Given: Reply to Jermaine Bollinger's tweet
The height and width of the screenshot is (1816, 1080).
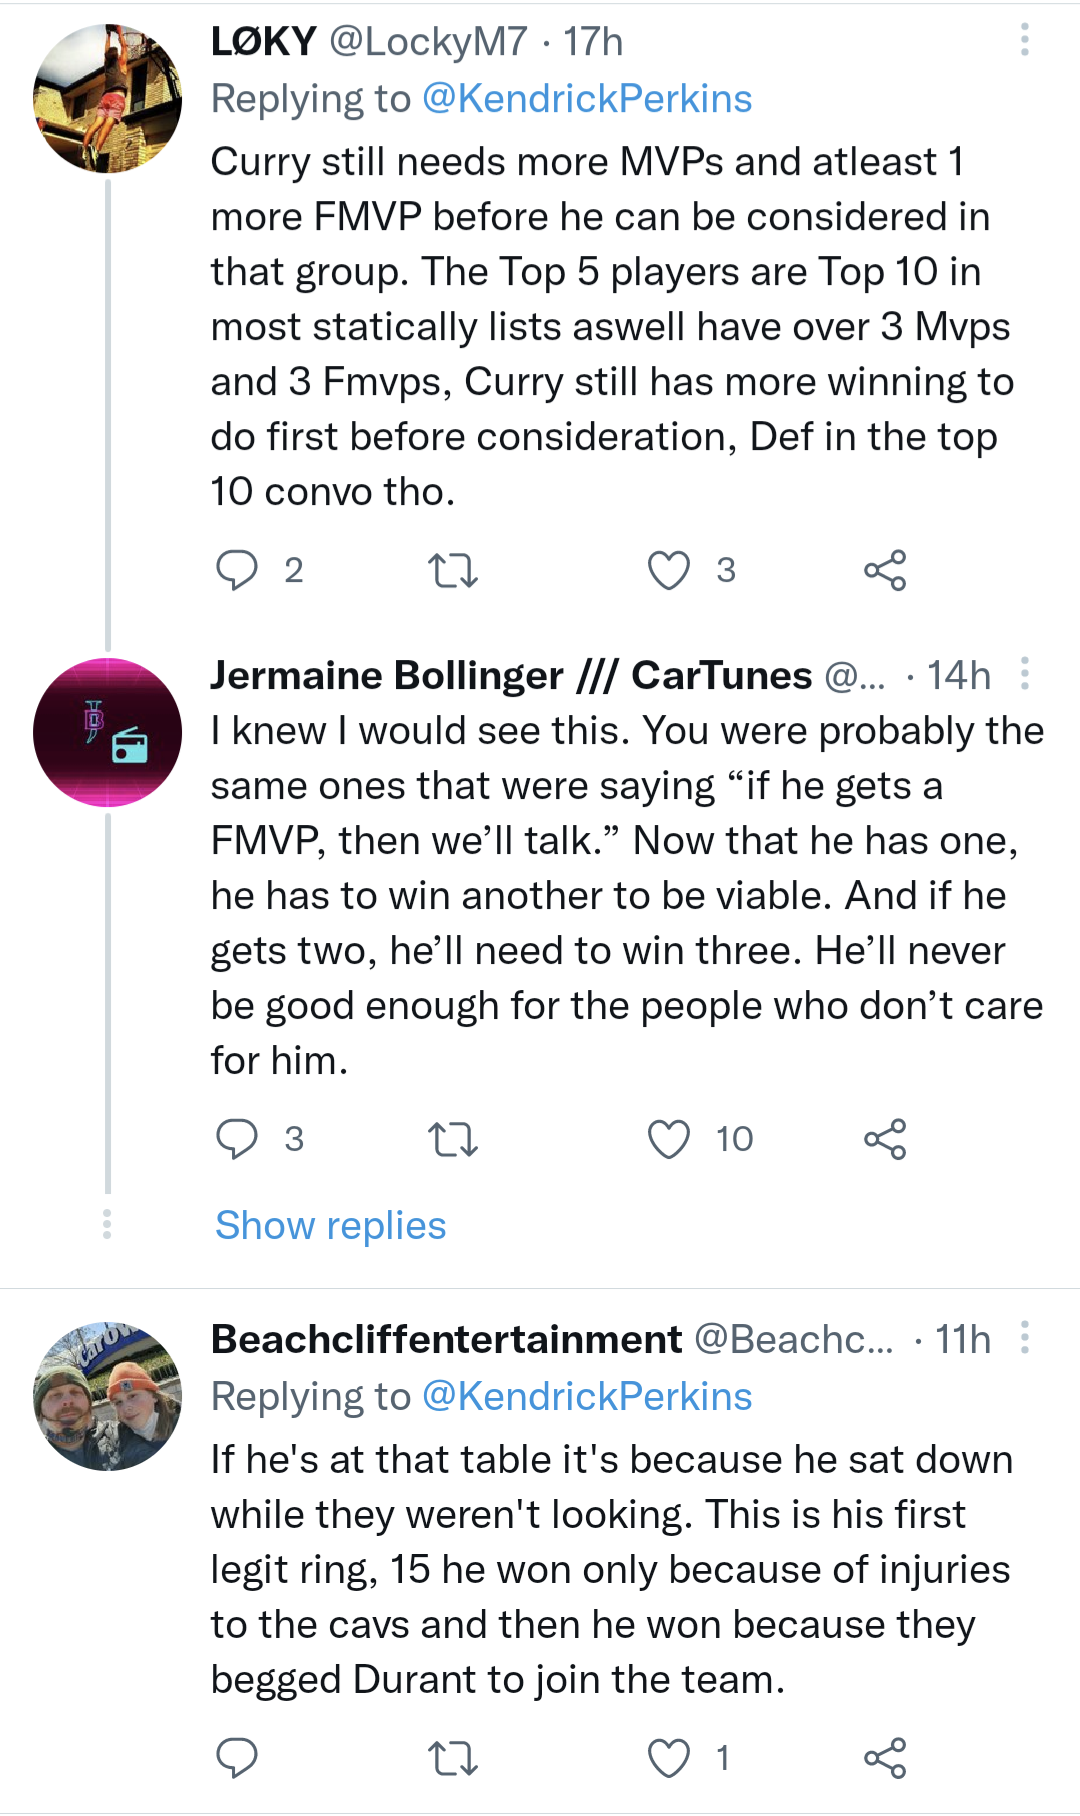Looking at the screenshot, I should (x=237, y=1139).
